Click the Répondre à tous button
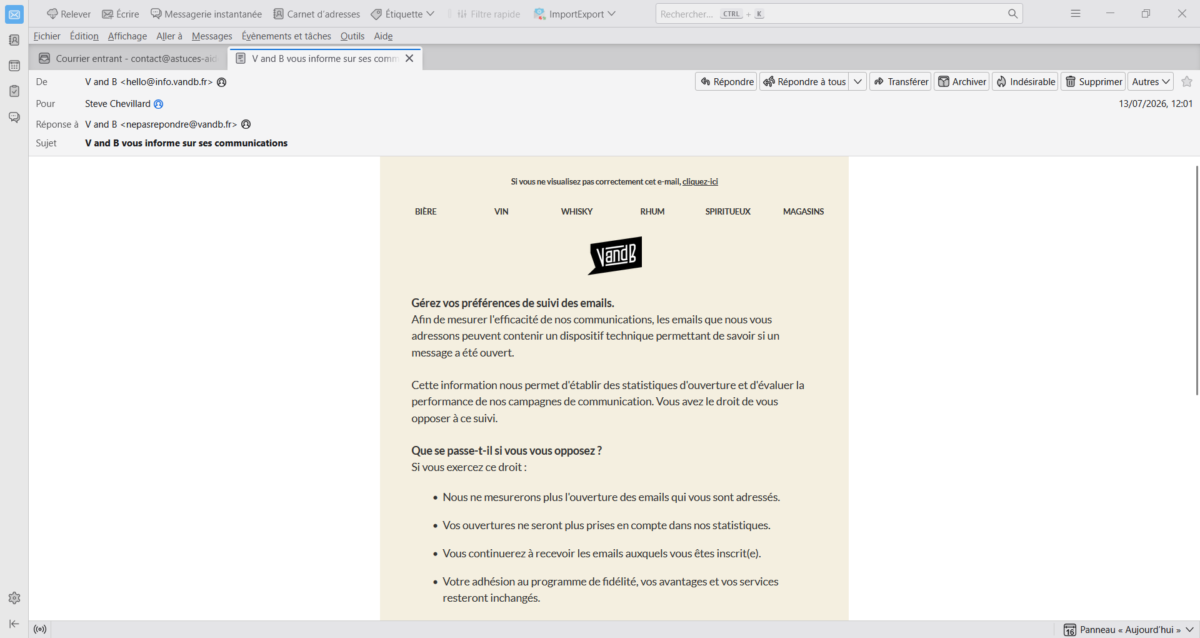This screenshot has width=1200, height=638. tap(804, 82)
